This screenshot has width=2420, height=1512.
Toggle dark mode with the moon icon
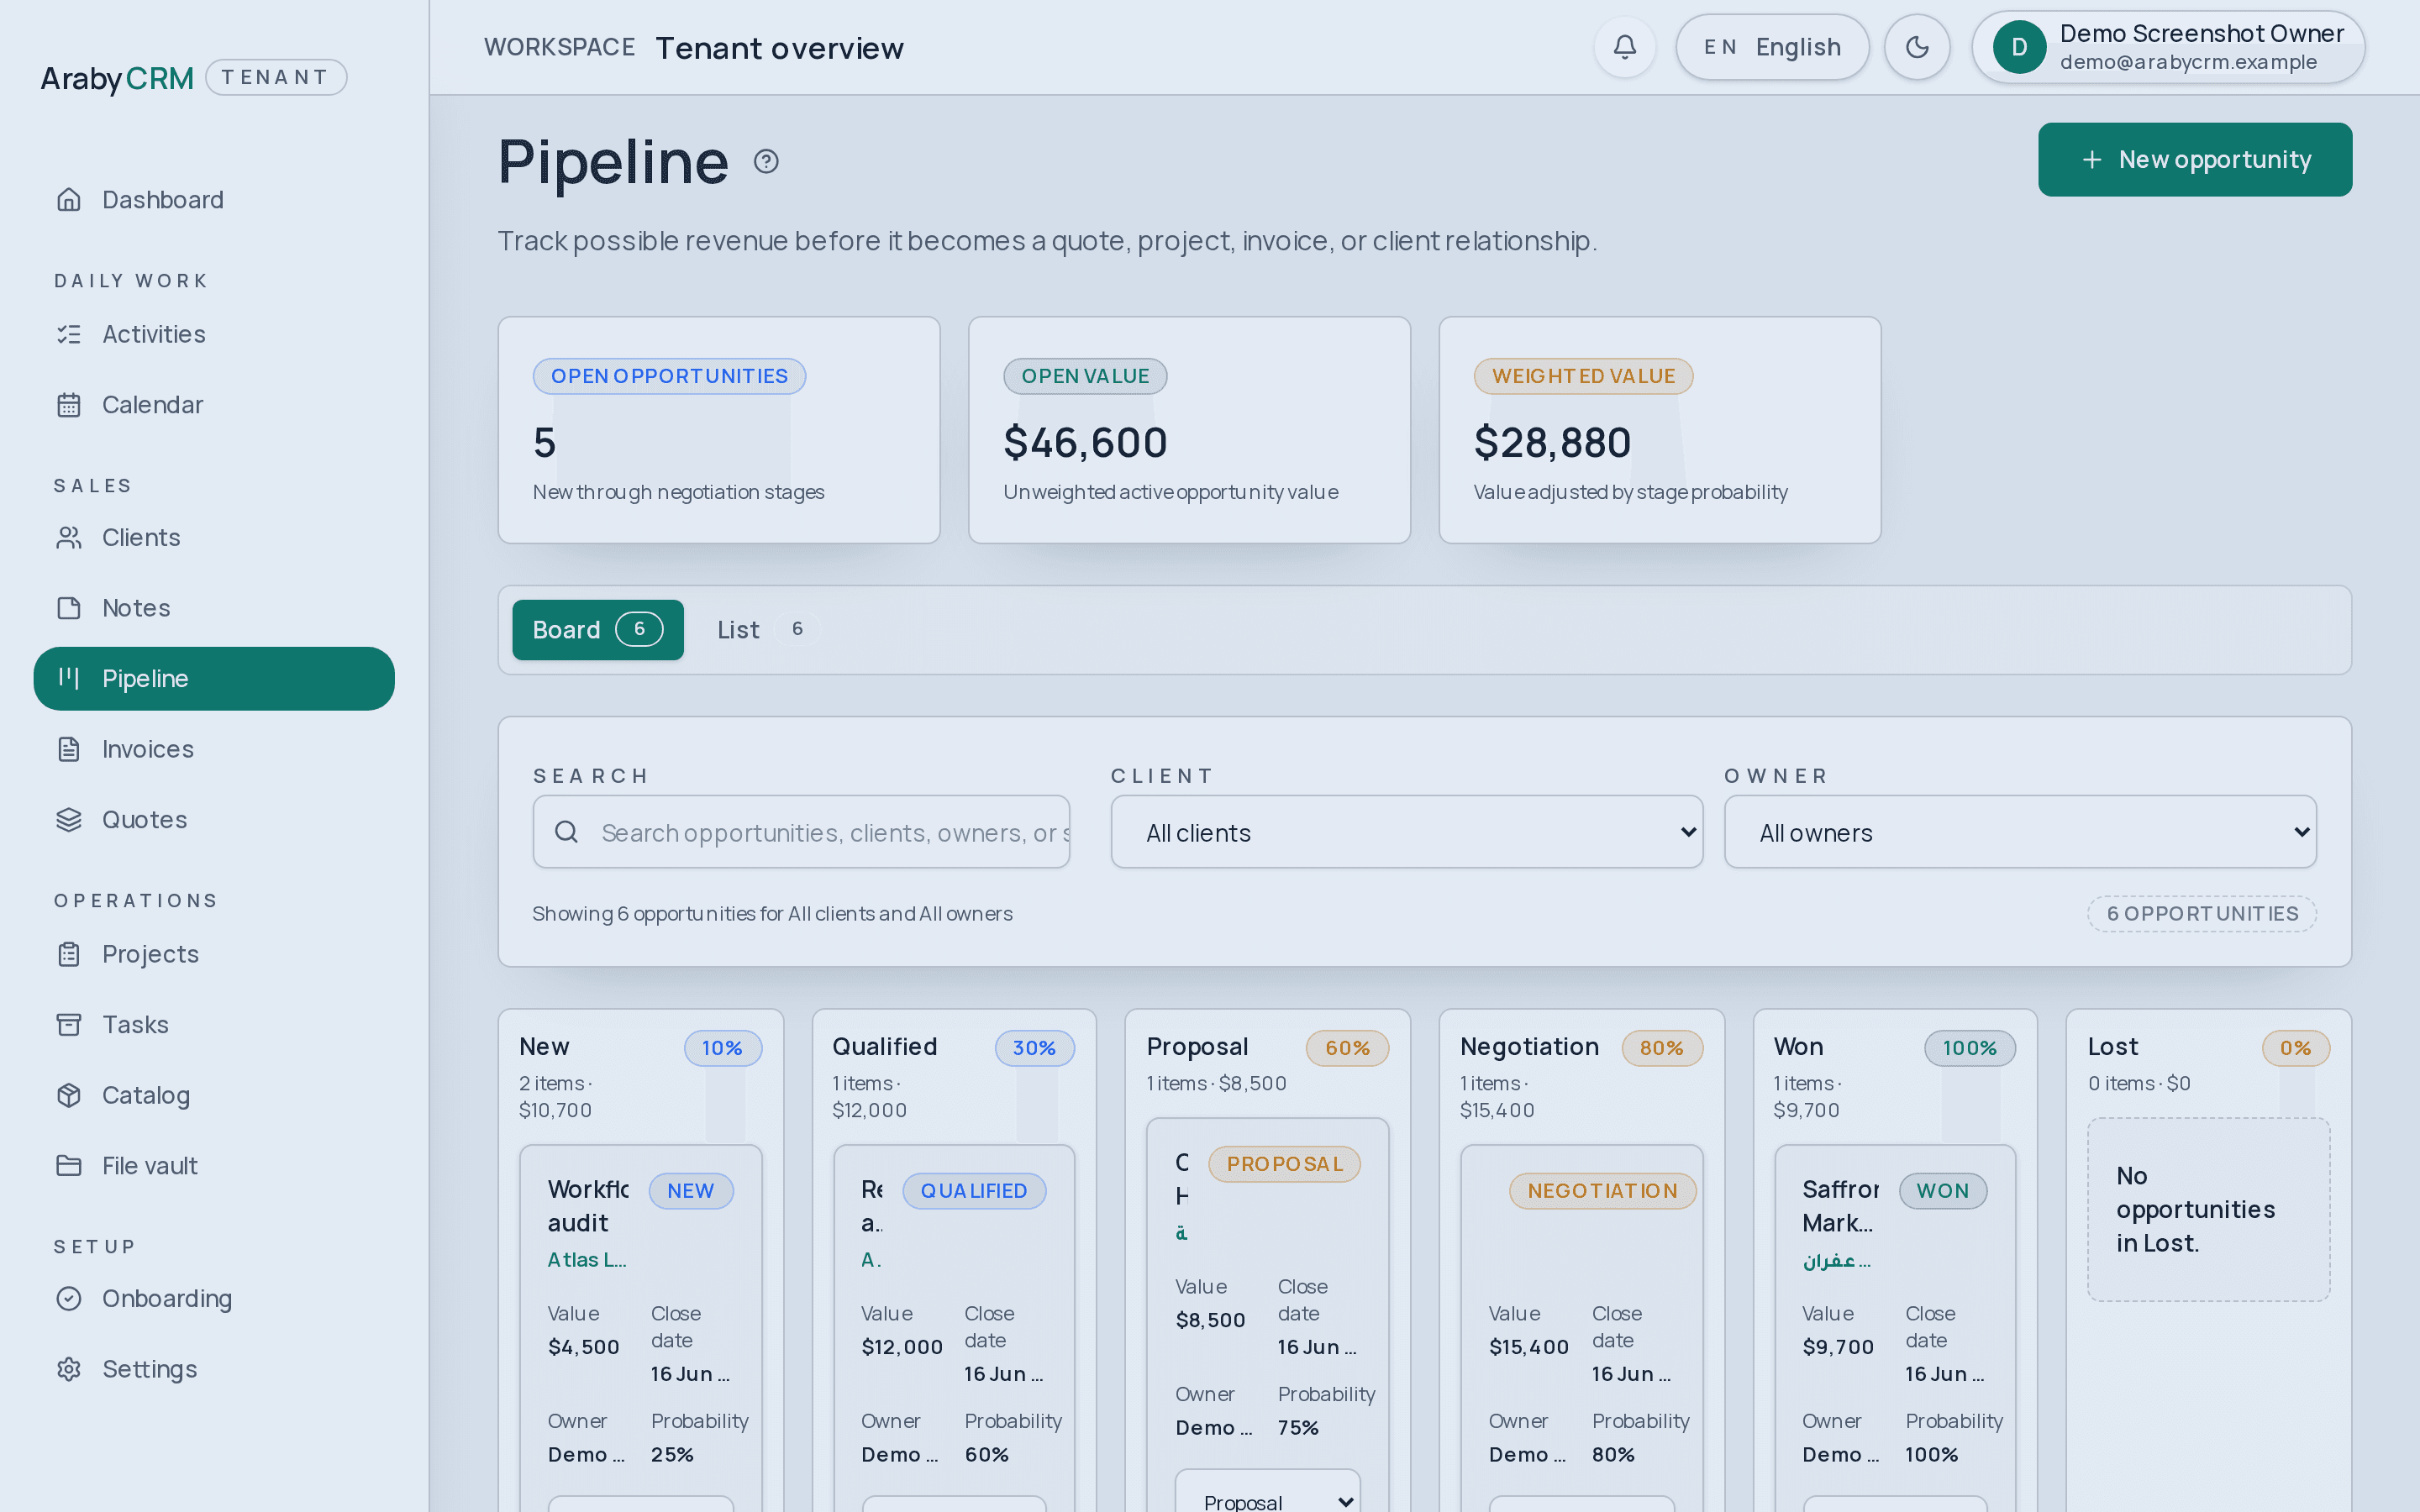point(1917,47)
